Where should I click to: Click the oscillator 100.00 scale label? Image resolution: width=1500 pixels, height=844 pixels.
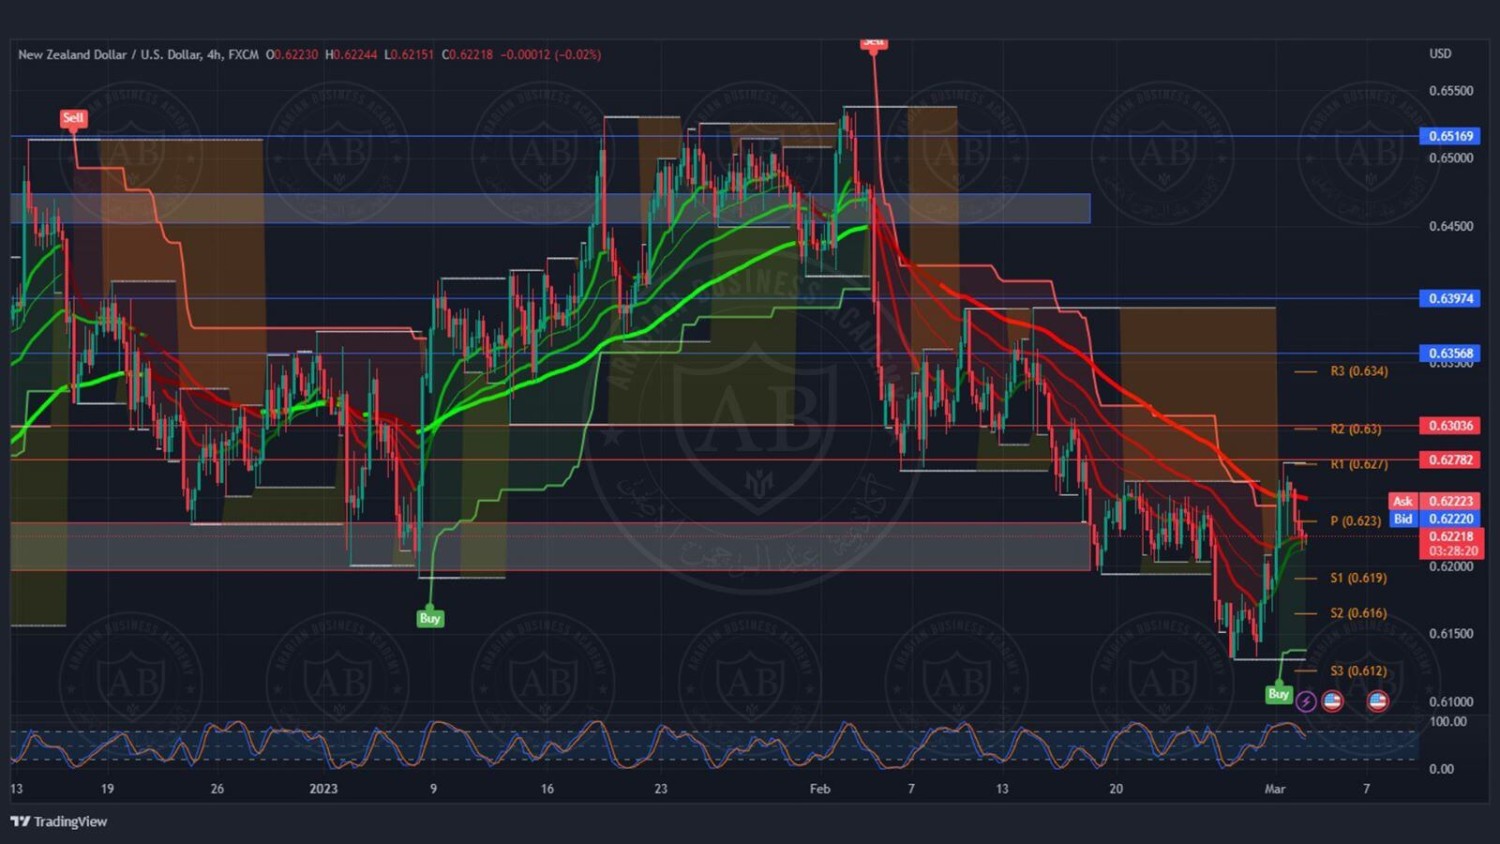click(x=1448, y=722)
